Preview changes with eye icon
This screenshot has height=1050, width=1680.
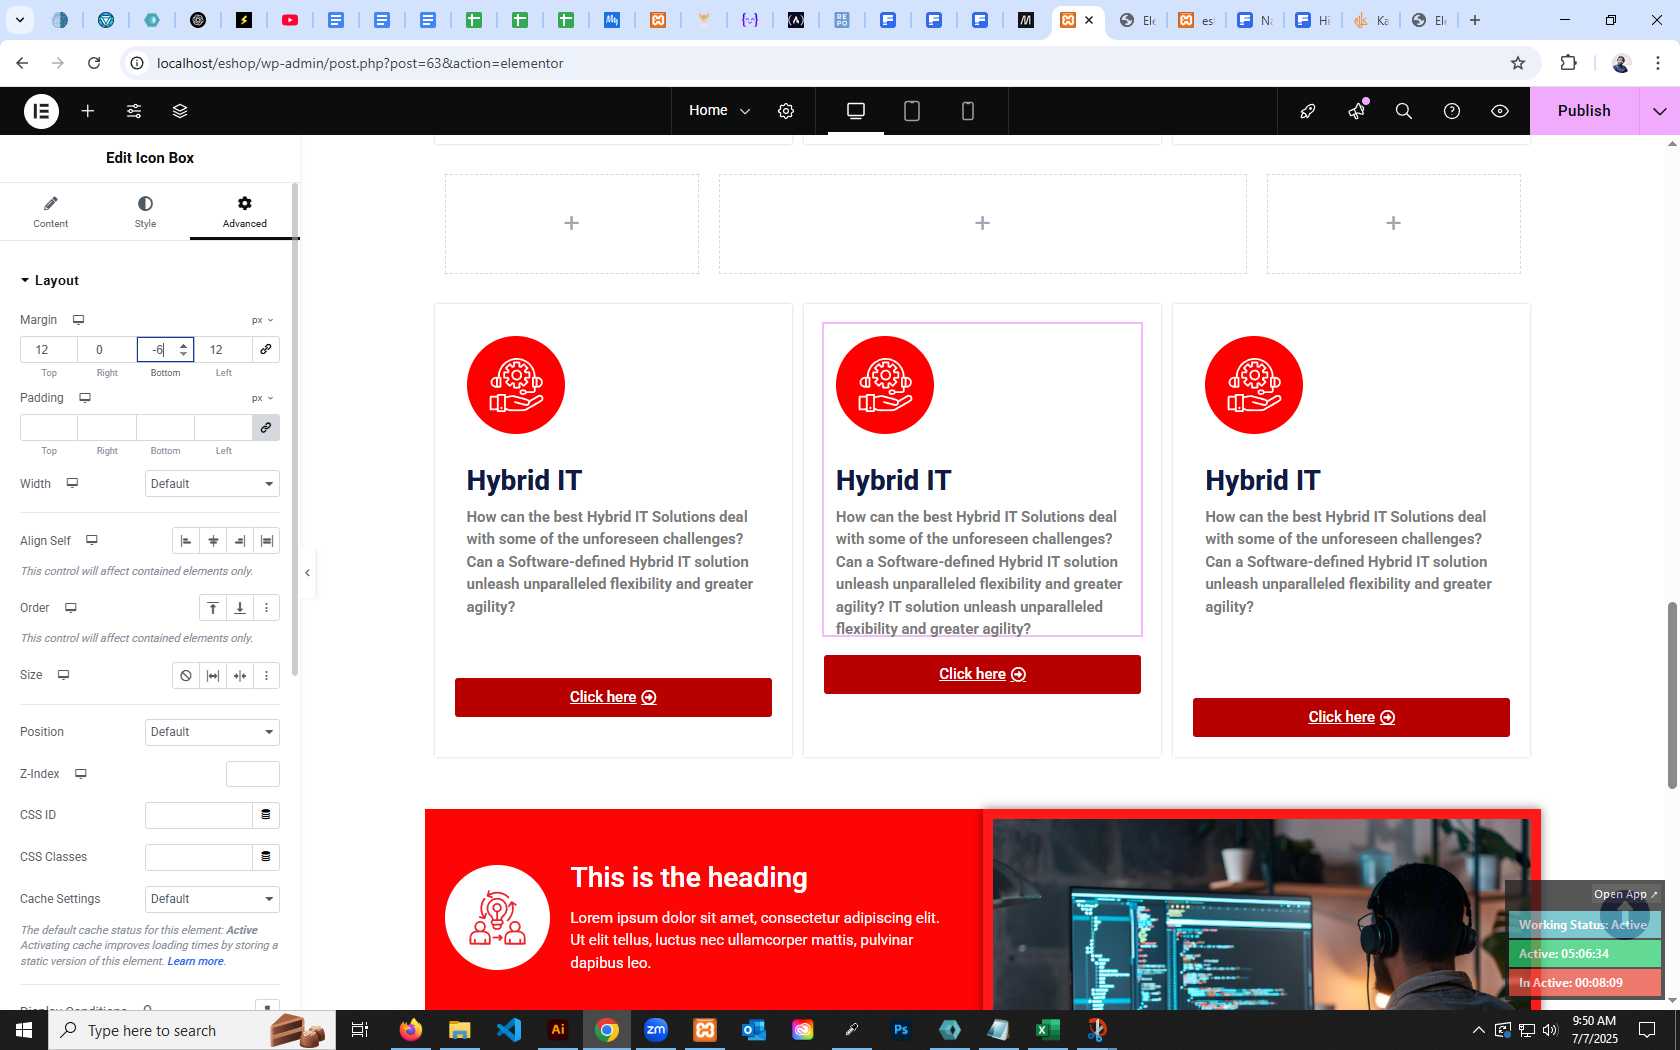(x=1500, y=111)
